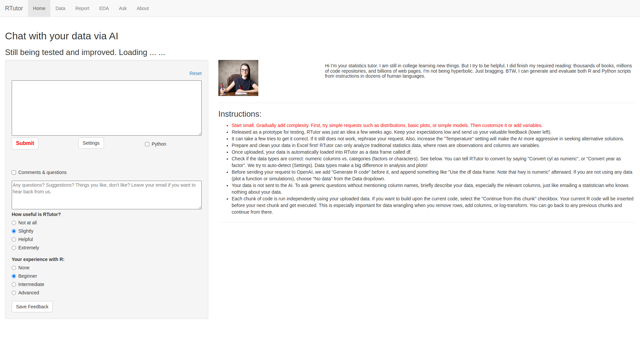Image resolution: width=640 pixels, height=360 pixels.
Task: Open the Ask tab
Action: pos(122,8)
